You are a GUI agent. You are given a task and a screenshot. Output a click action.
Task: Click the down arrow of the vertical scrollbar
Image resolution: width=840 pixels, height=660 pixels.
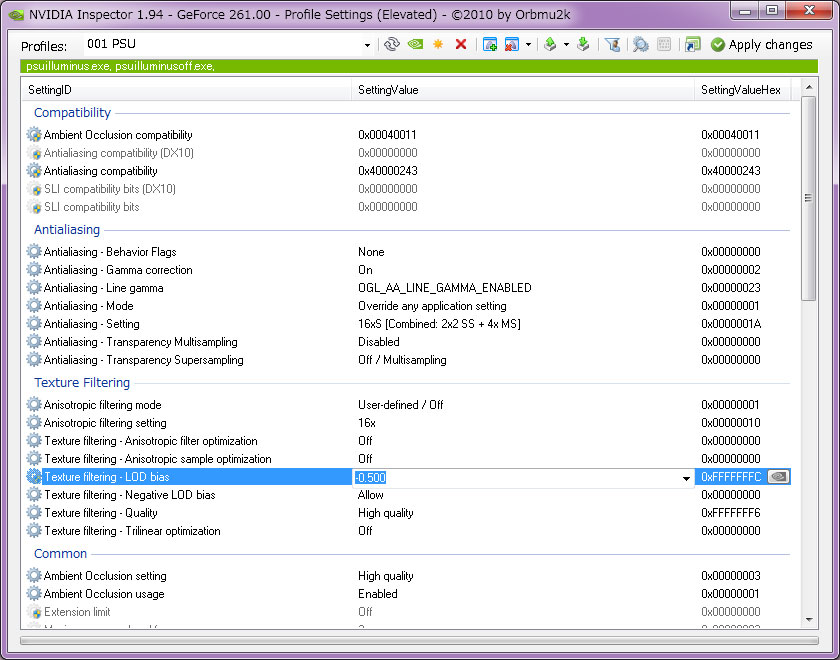click(x=809, y=620)
